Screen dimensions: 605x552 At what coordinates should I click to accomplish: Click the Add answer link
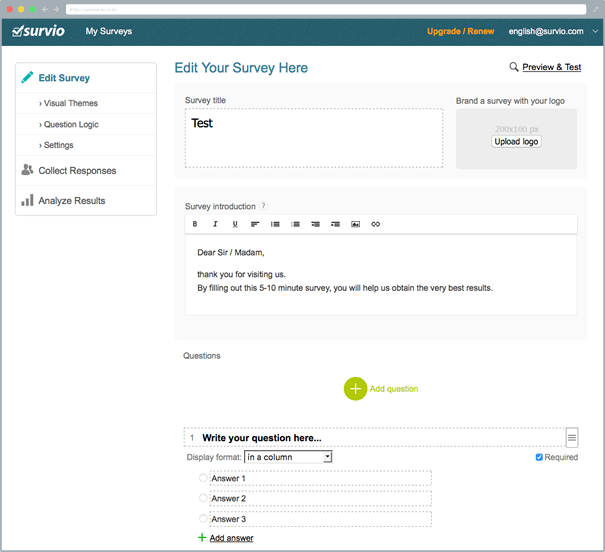(x=231, y=538)
